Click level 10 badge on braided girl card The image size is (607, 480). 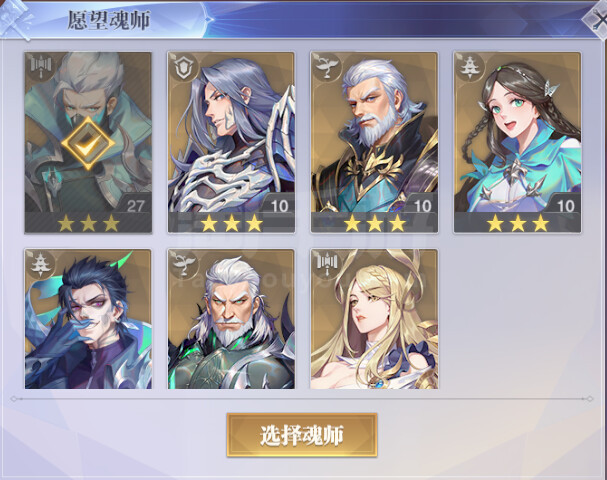pyautogui.click(x=566, y=205)
